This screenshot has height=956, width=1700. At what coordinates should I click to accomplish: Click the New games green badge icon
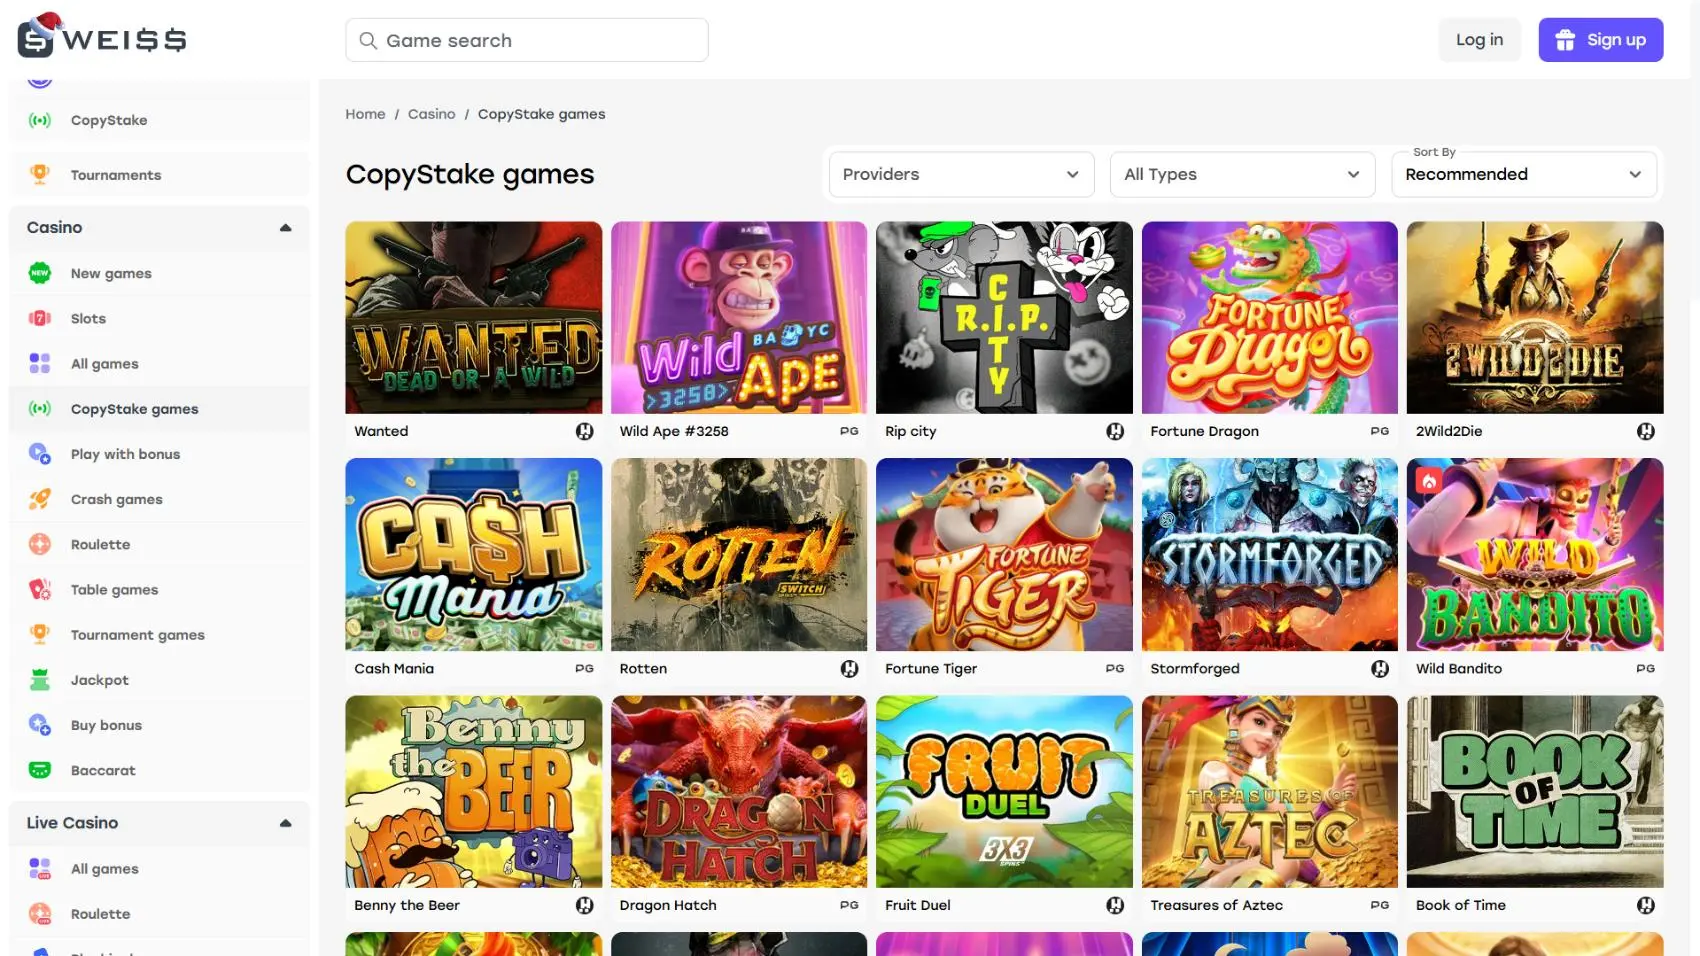(x=40, y=273)
